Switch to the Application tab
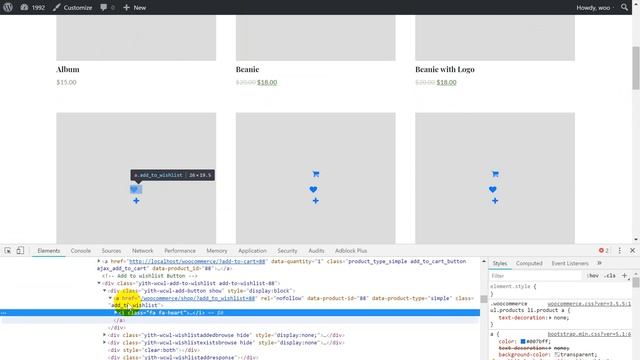This screenshot has width=640, height=360. [252, 251]
